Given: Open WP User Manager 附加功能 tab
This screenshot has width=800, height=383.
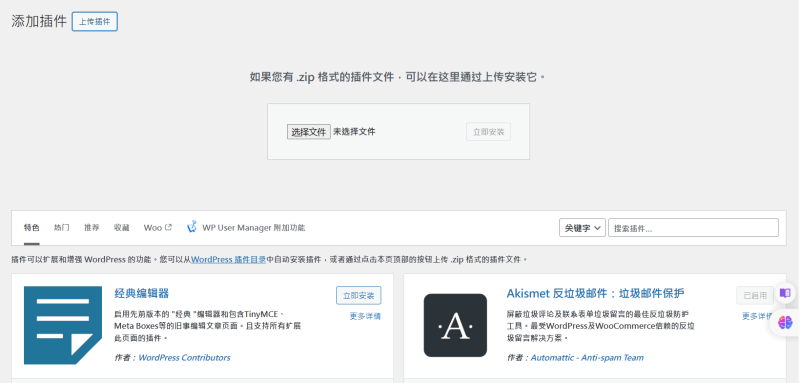Looking at the screenshot, I should click(x=246, y=228).
